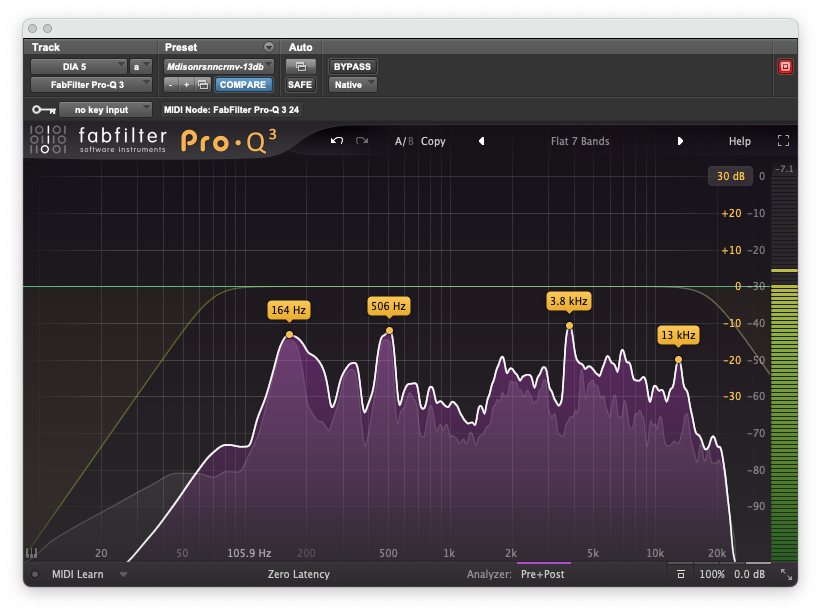
Task: Open Zero Latency processing mode menu
Action: tap(298, 574)
